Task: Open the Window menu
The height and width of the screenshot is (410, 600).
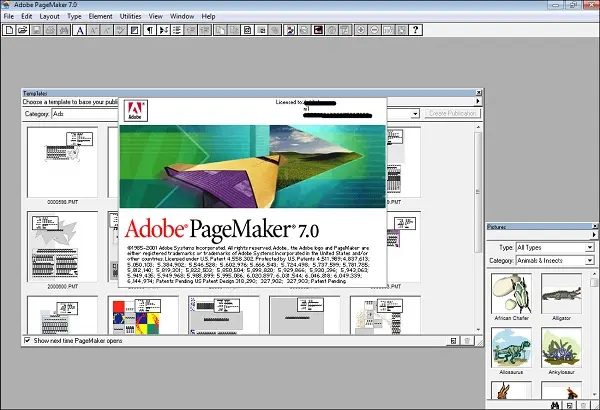Action: point(182,16)
